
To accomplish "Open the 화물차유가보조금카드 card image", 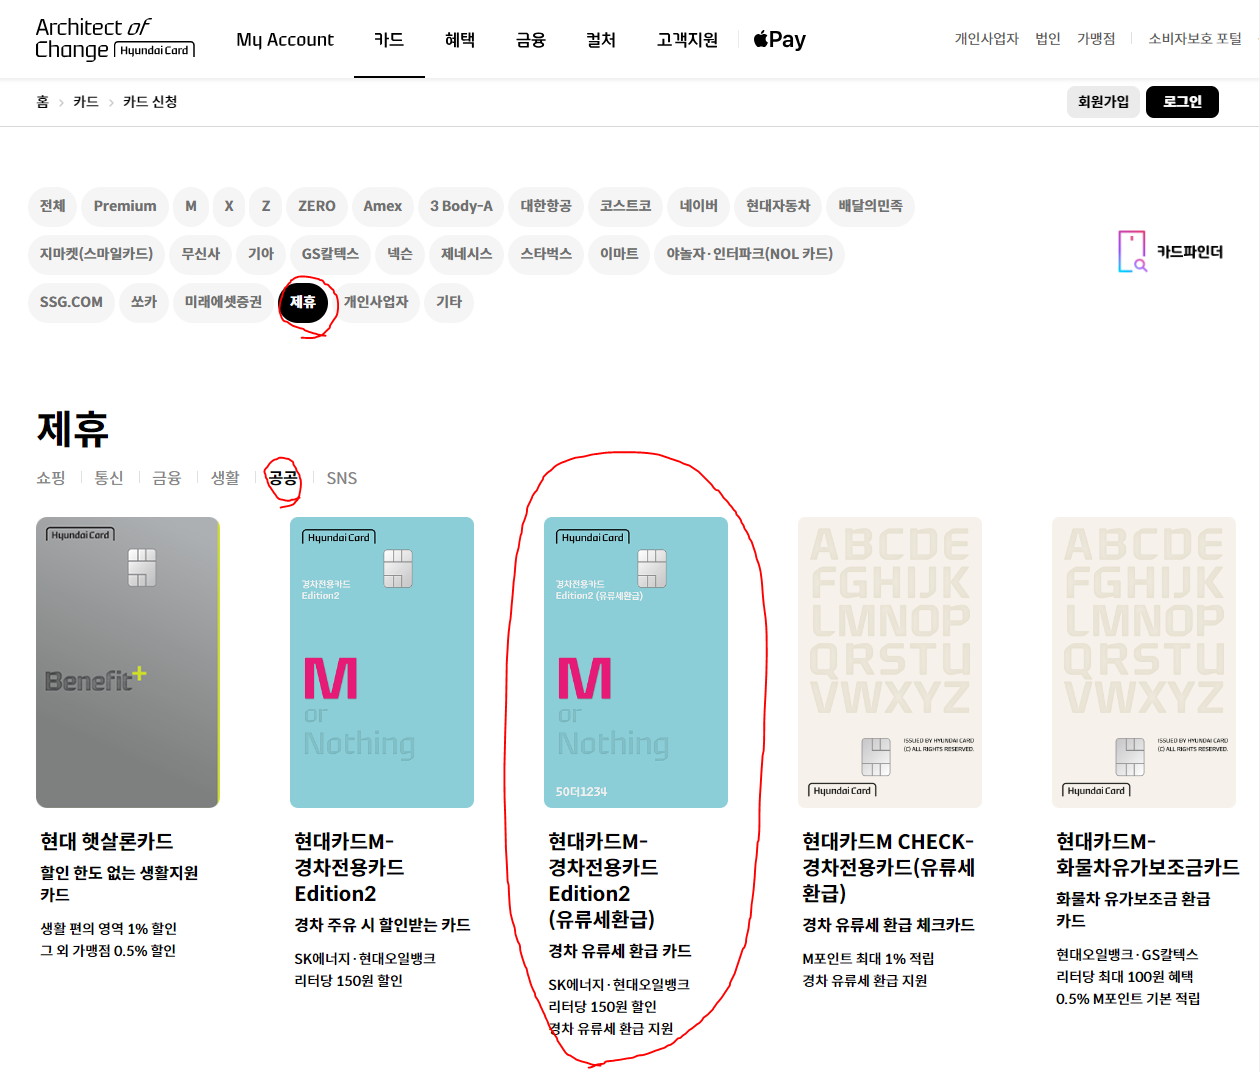I will pyautogui.click(x=1144, y=662).
